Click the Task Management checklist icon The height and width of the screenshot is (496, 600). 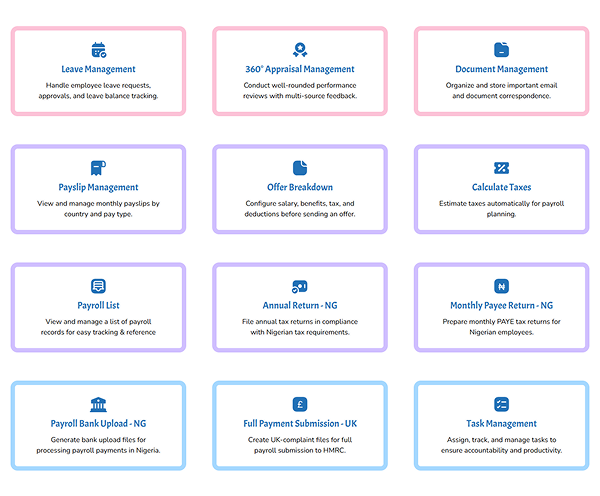pyautogui.click(x=501, y=404)
